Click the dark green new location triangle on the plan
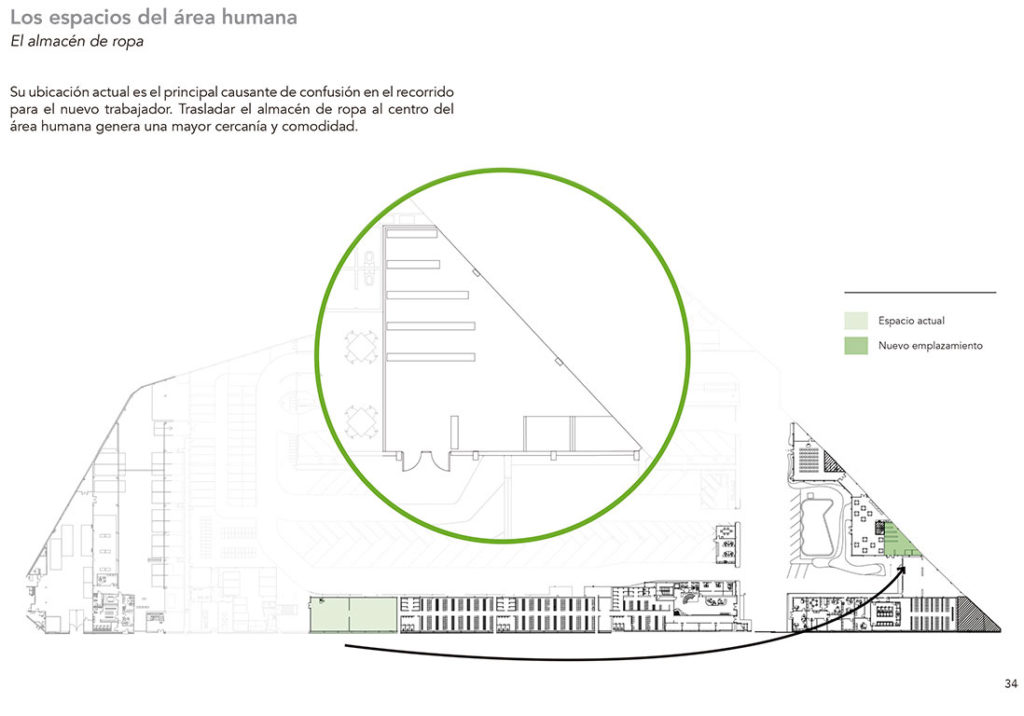Viewport: 1024px width, 716px height. point(901,540)
